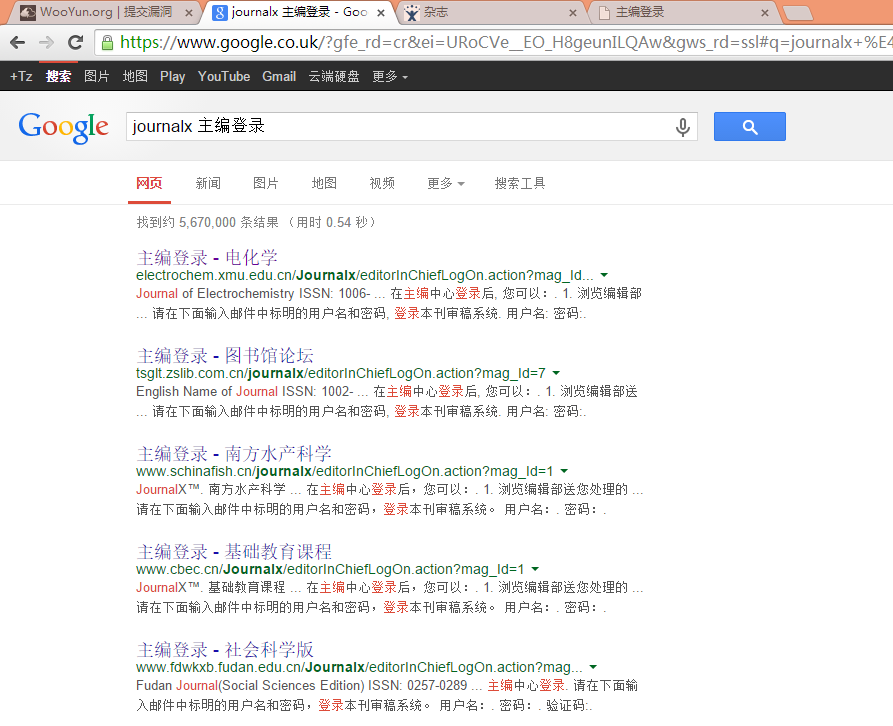Close the WooYun.org tab
The image size is (893, 726).
point(189,13)
